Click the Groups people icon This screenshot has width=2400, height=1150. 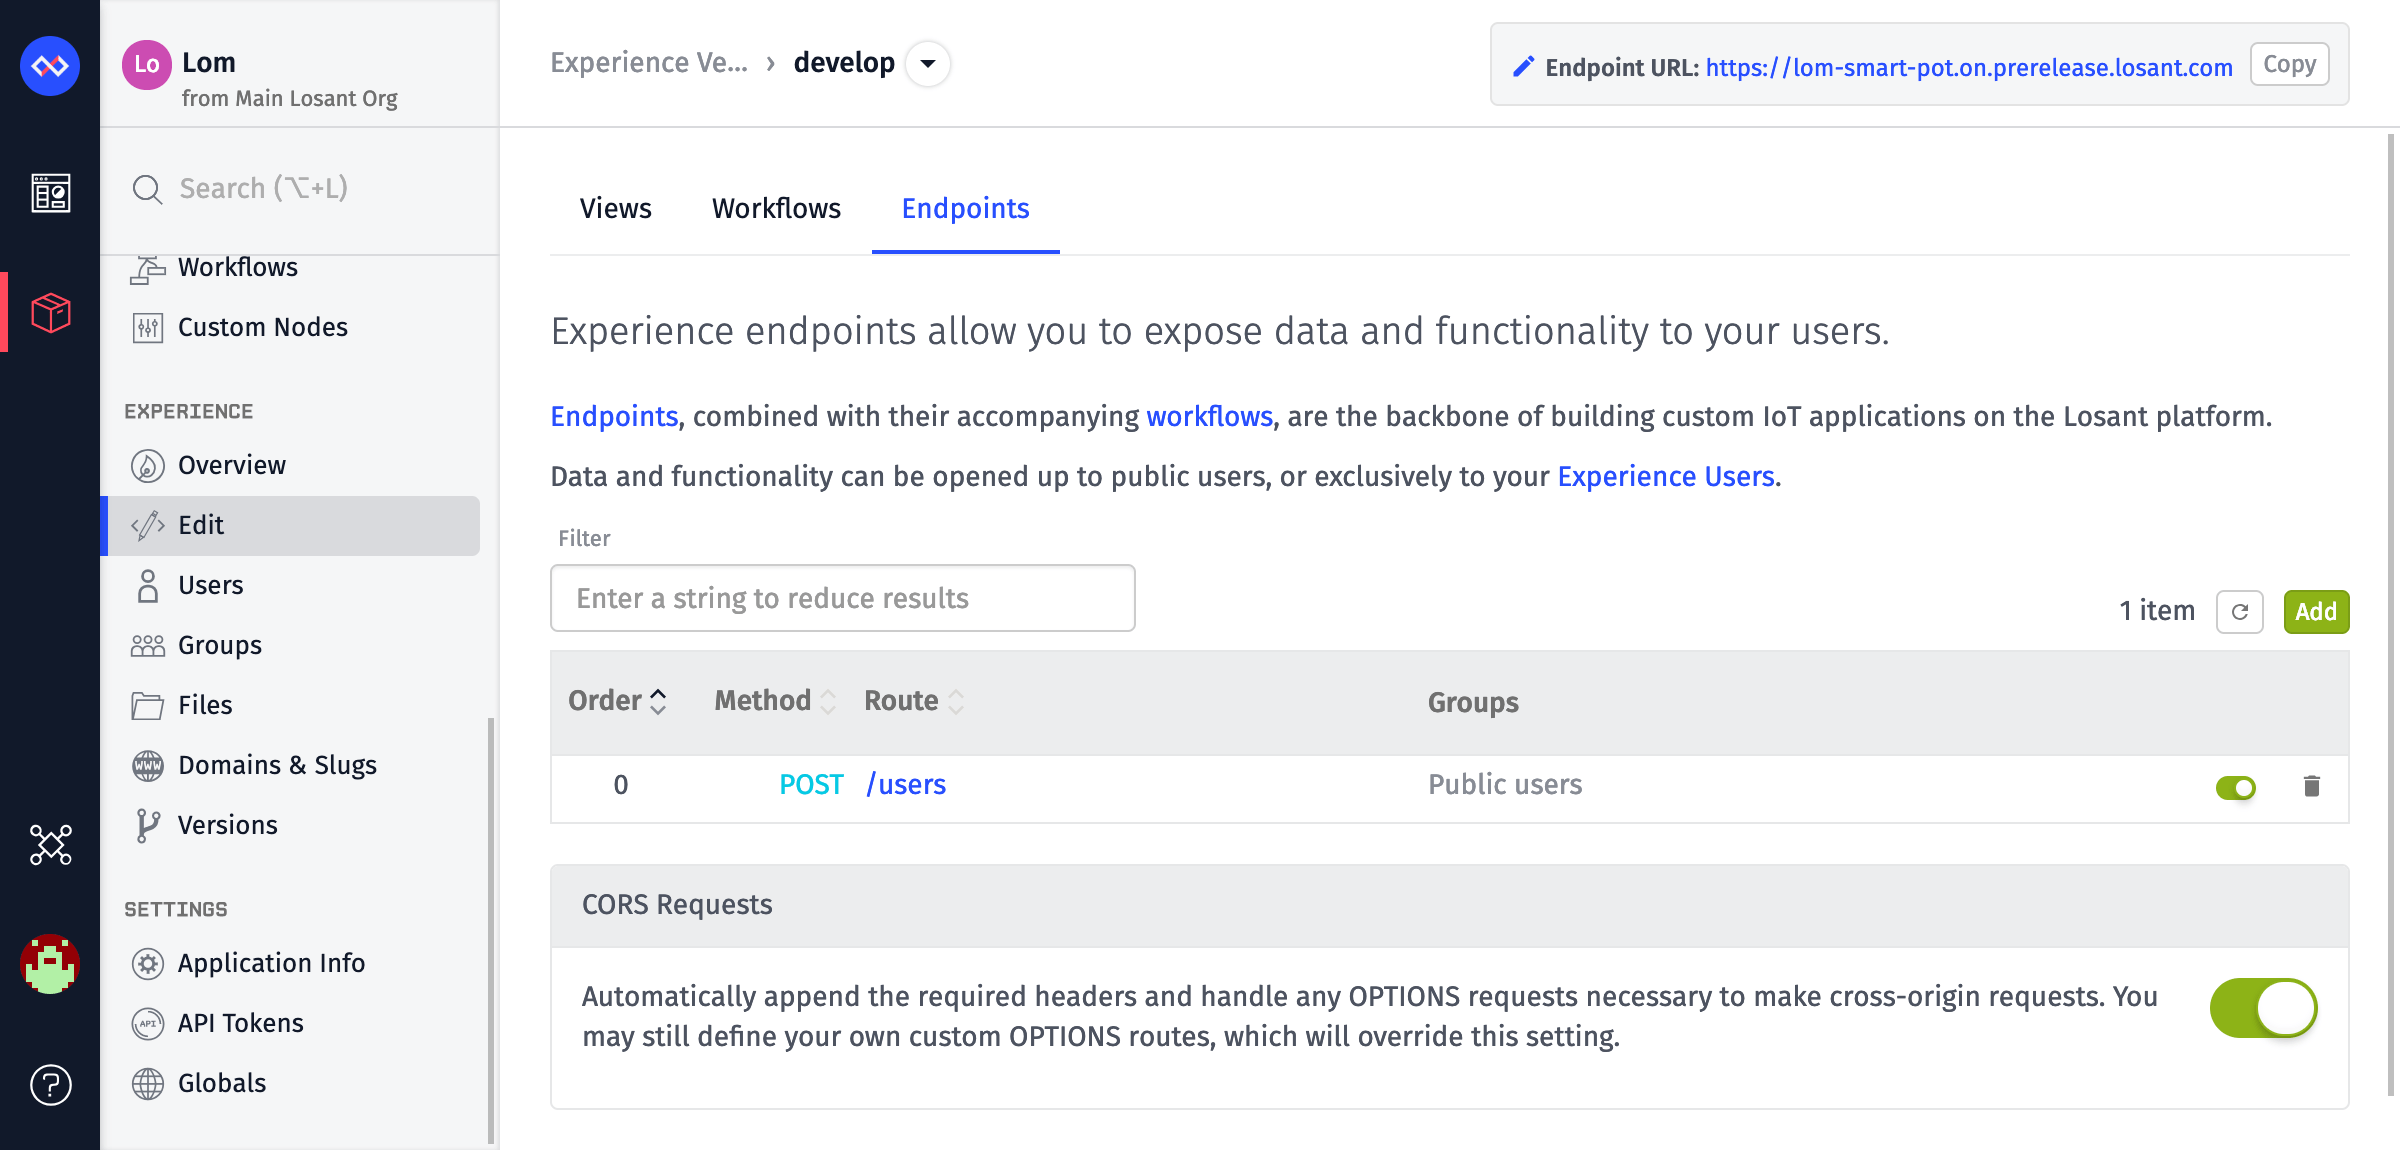coord(147,646)
